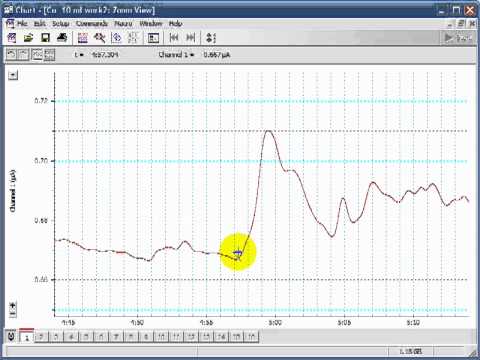480x360 pixels.
Task: Open the Commands menu
Action: pyautogui.click(x=92, y=23)
